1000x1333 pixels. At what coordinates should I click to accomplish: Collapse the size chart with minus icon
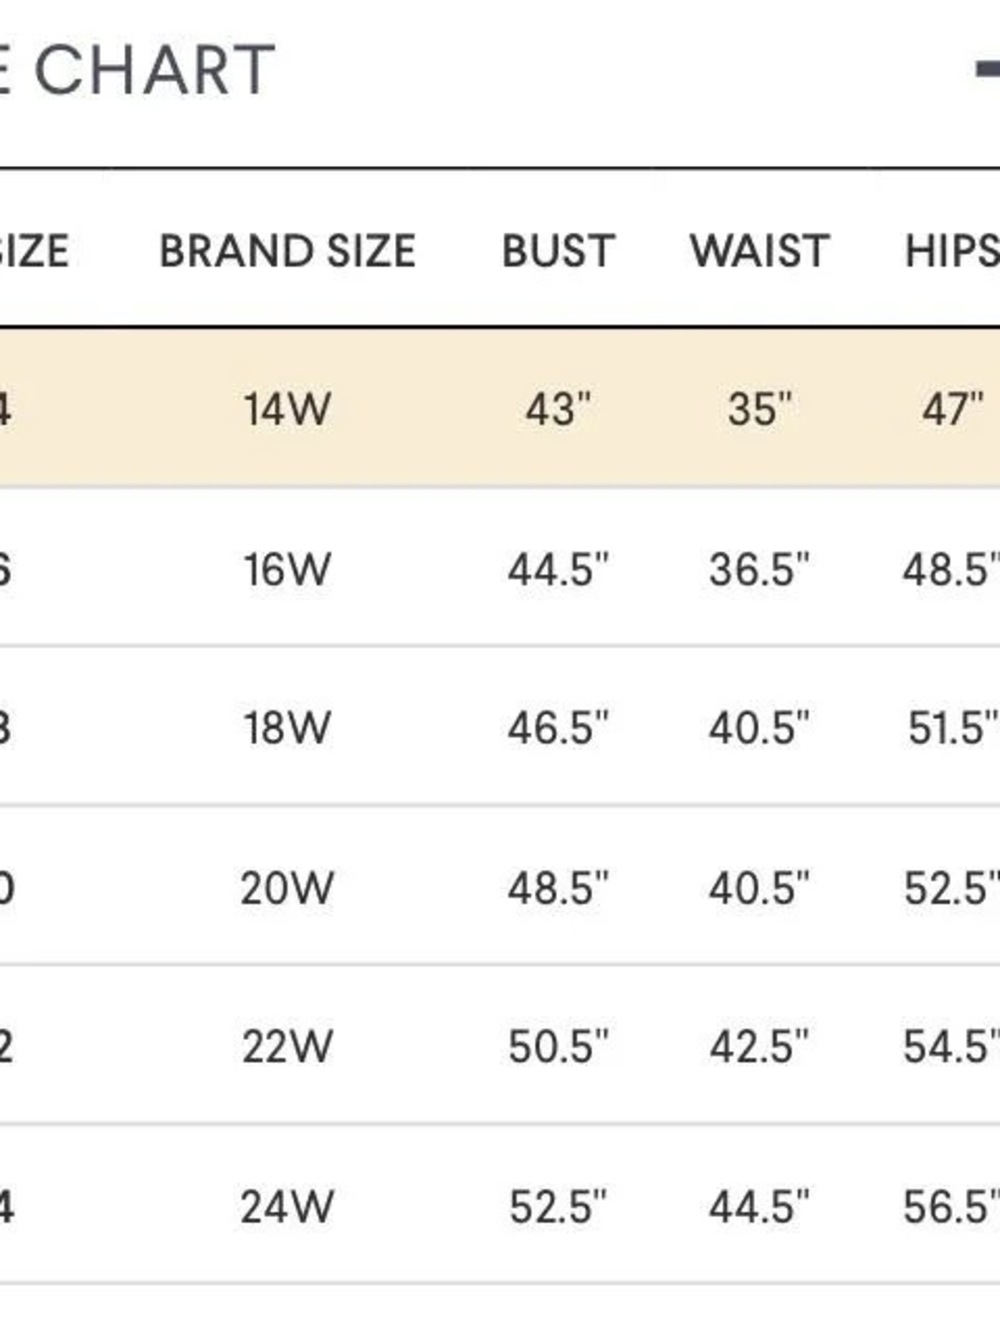point(988,69)
